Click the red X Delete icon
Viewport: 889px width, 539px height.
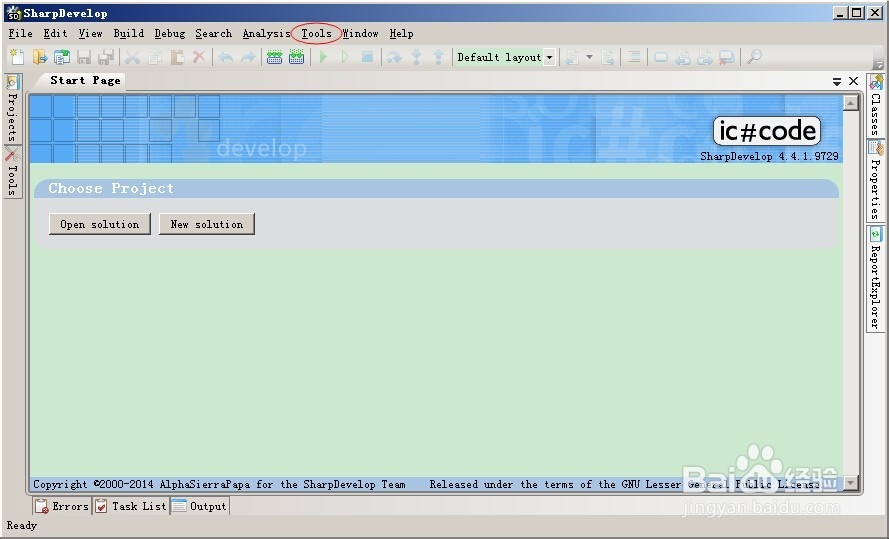(199, 57)
